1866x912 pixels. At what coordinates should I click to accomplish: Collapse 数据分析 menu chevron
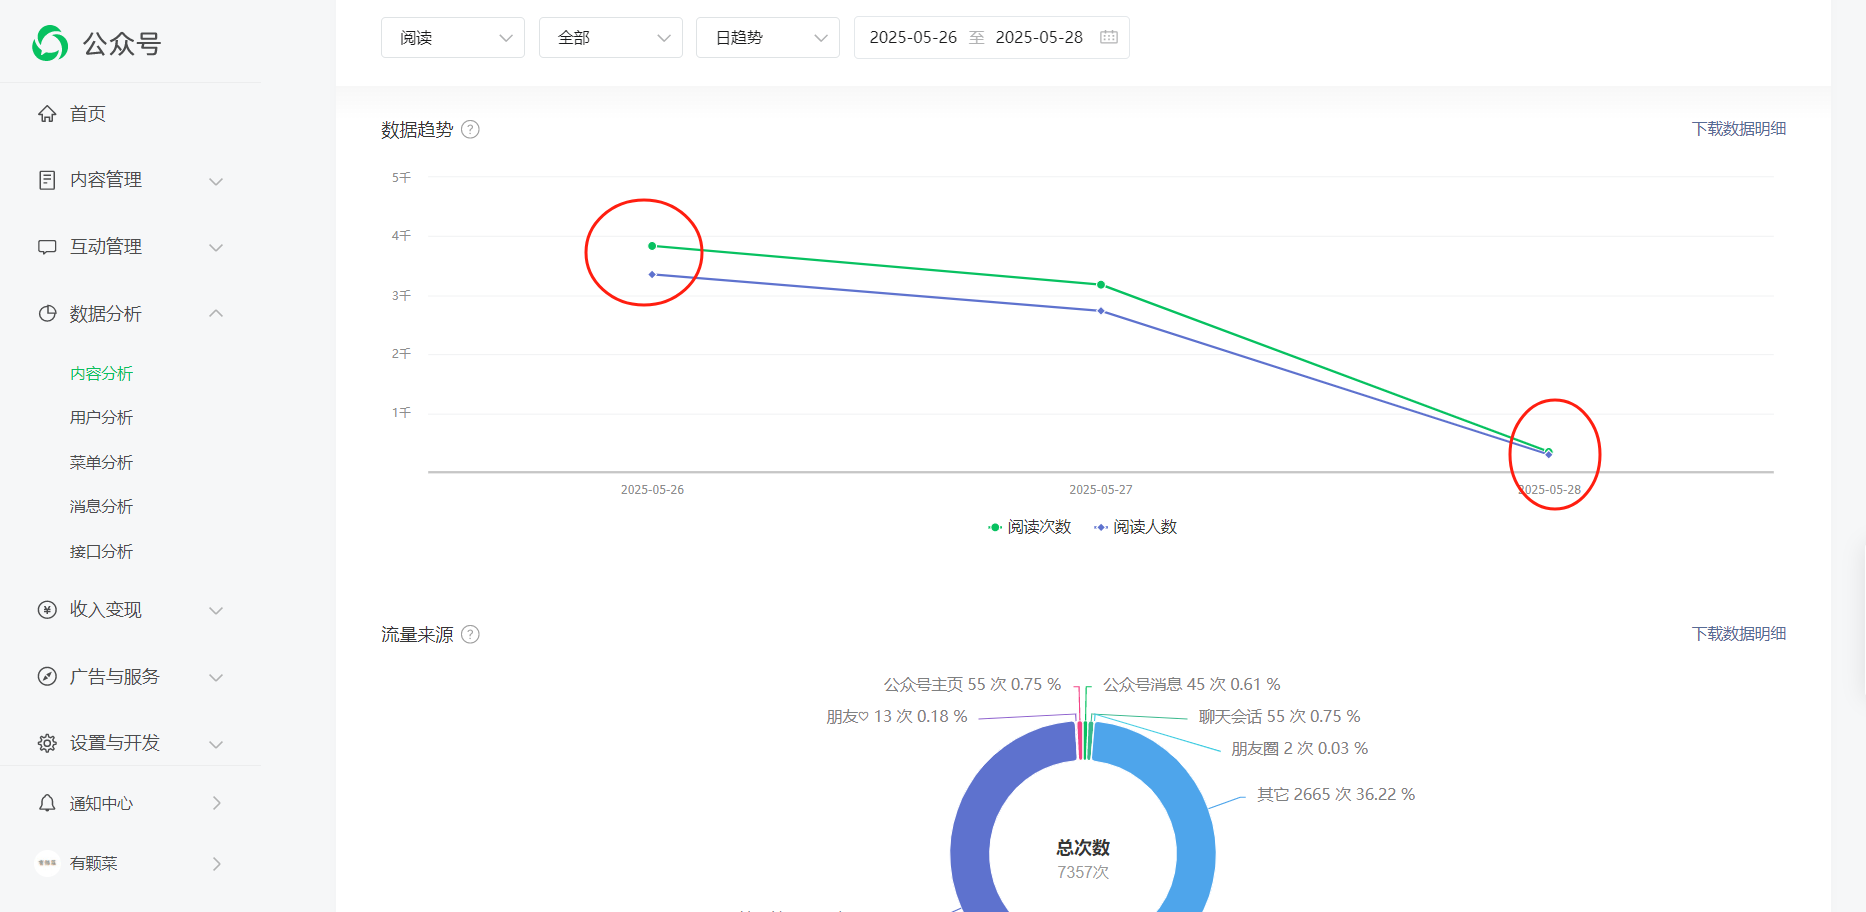[216, 314]
